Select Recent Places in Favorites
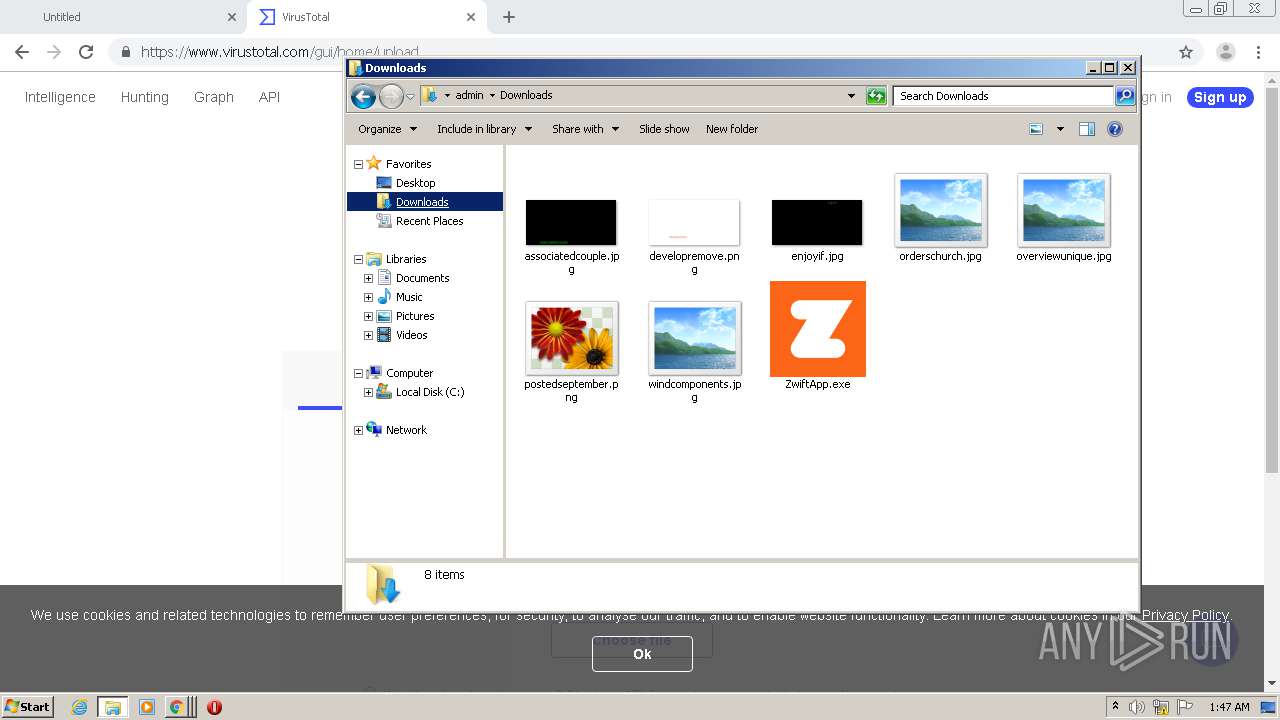The width and height of the screenshot is (1280, 720). coord(429,221)
